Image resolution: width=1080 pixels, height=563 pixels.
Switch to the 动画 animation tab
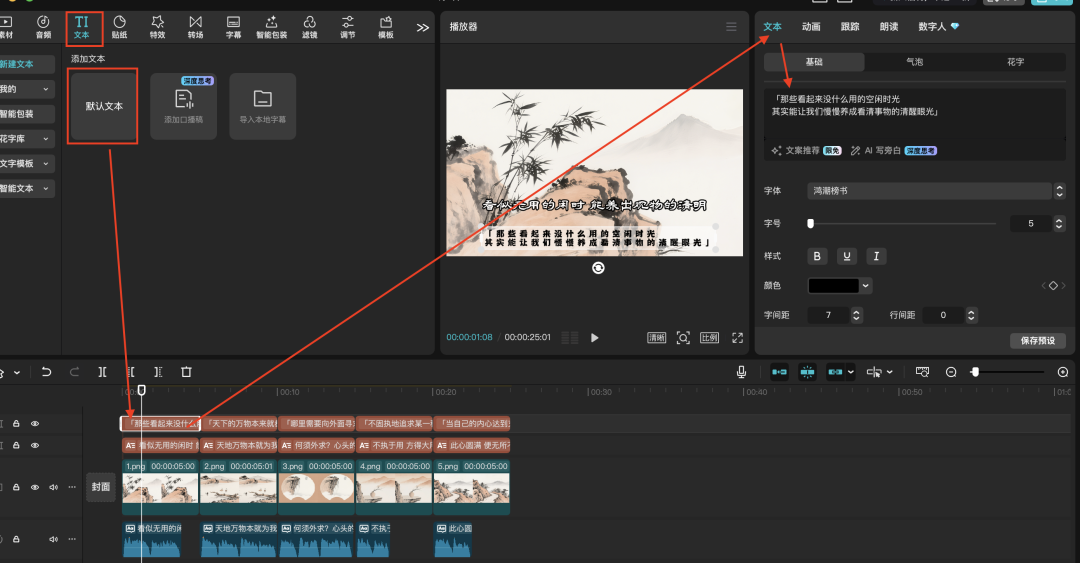(811, 27)
